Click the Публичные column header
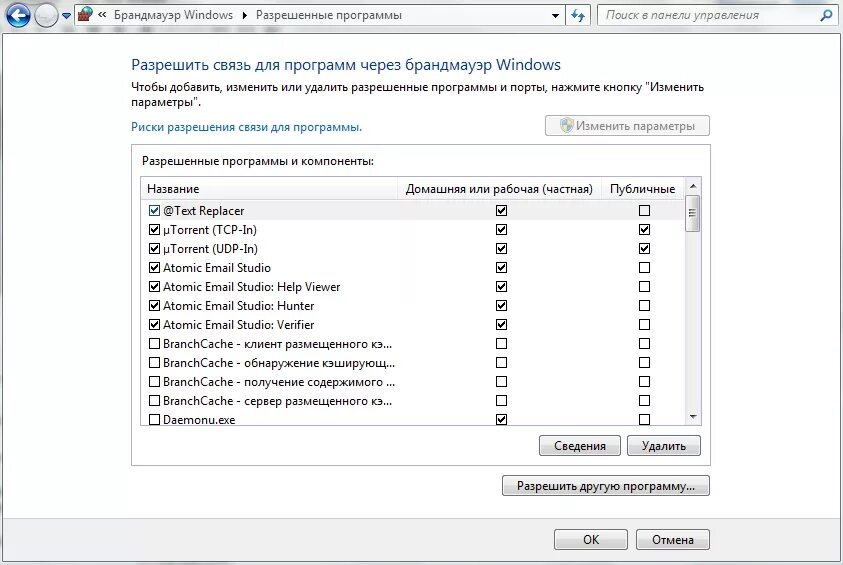 coord(642,189)
